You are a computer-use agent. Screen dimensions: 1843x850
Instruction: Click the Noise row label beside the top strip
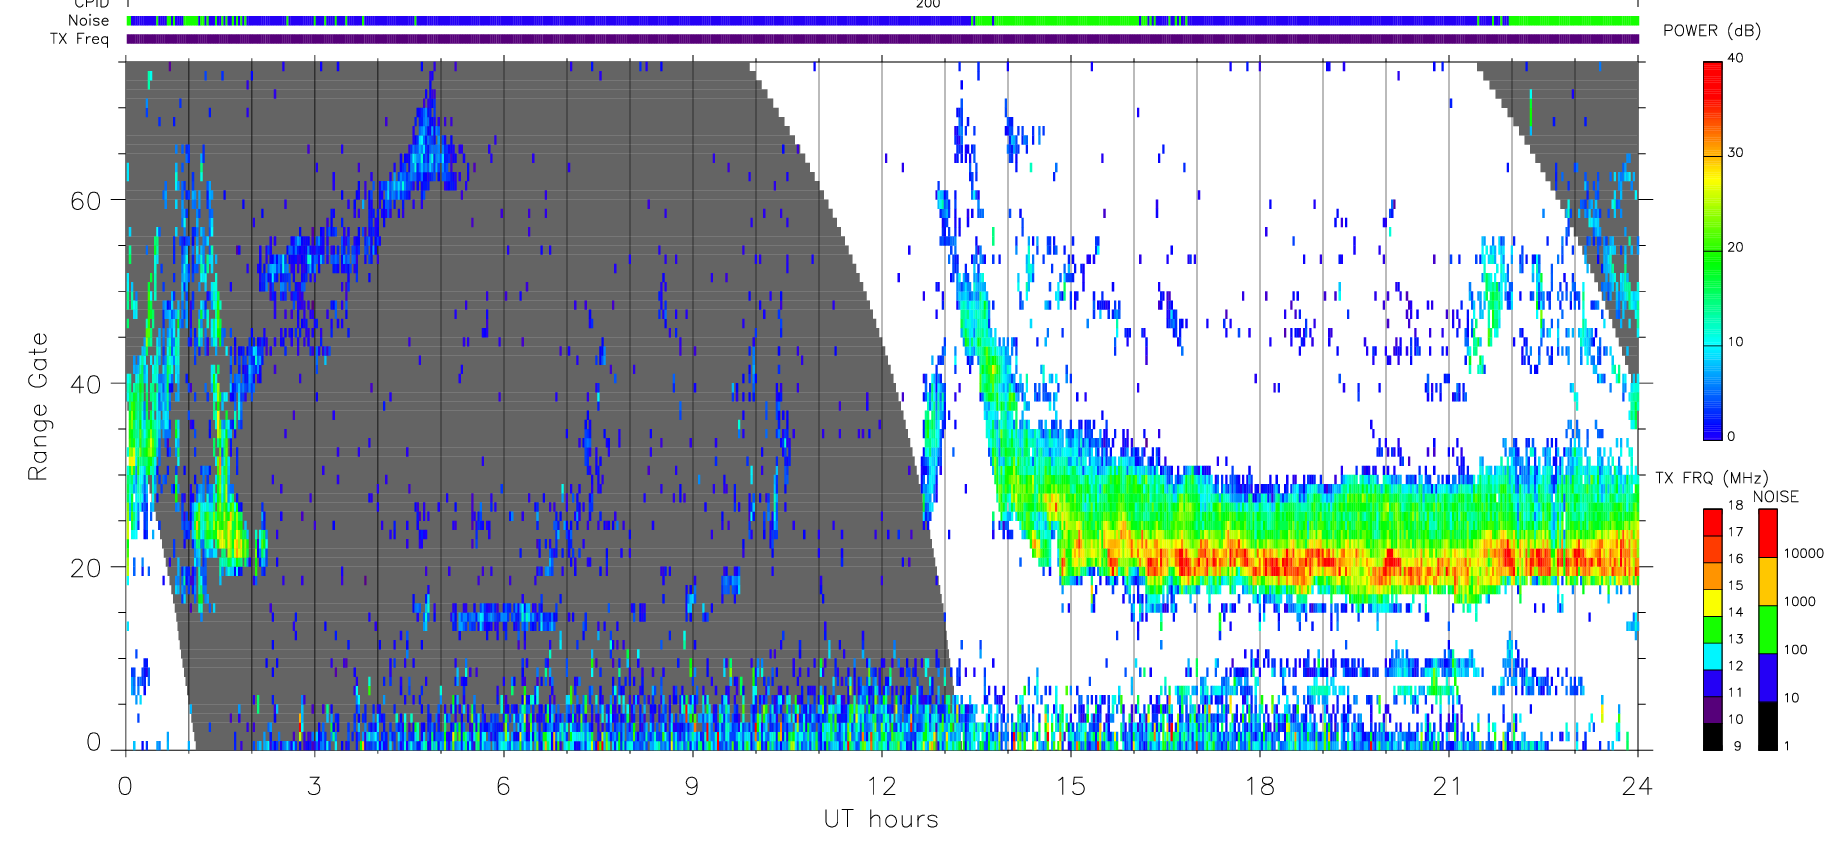(x=88, y=20)
